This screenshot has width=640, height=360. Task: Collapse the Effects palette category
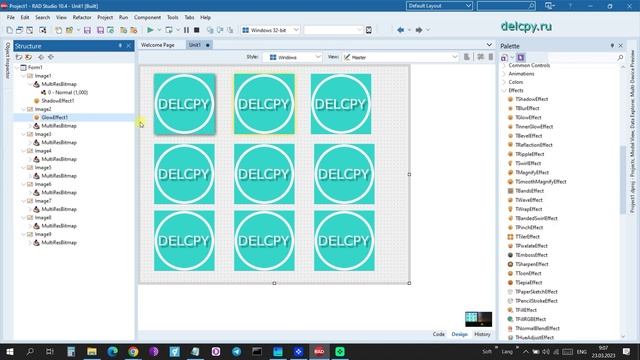click(504, 90)
